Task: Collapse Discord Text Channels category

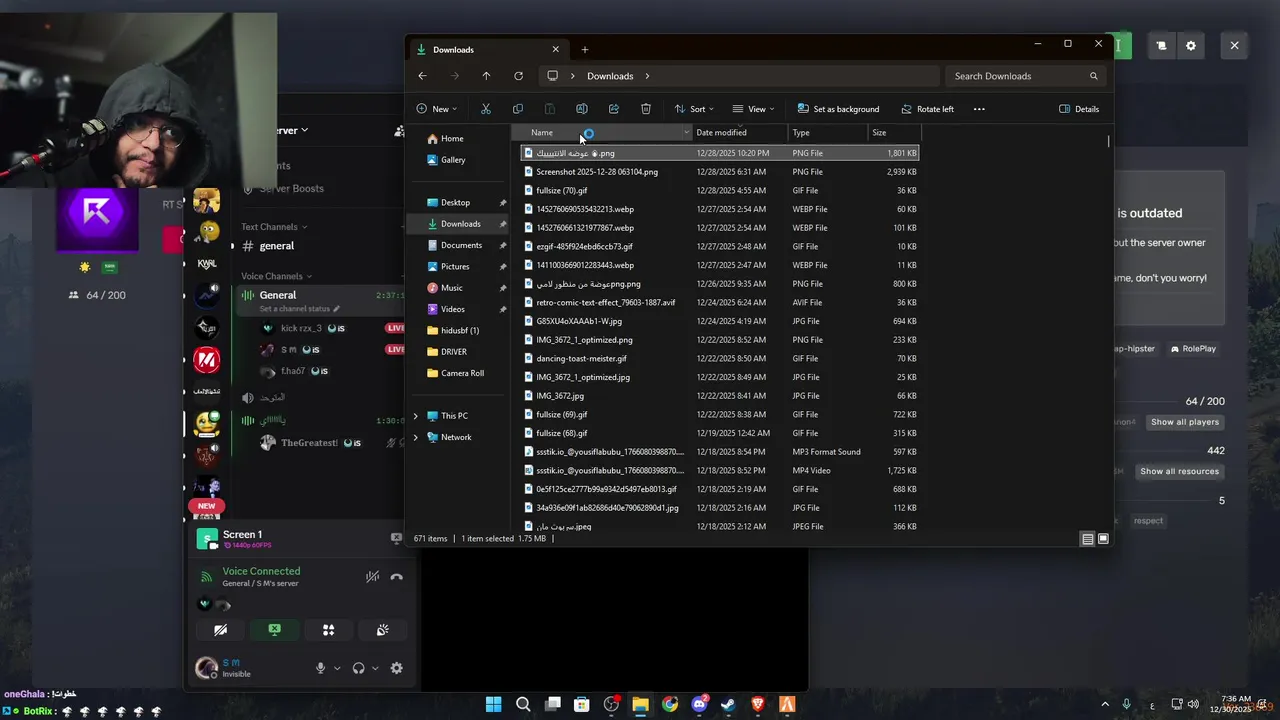Action: pos(274,227)
